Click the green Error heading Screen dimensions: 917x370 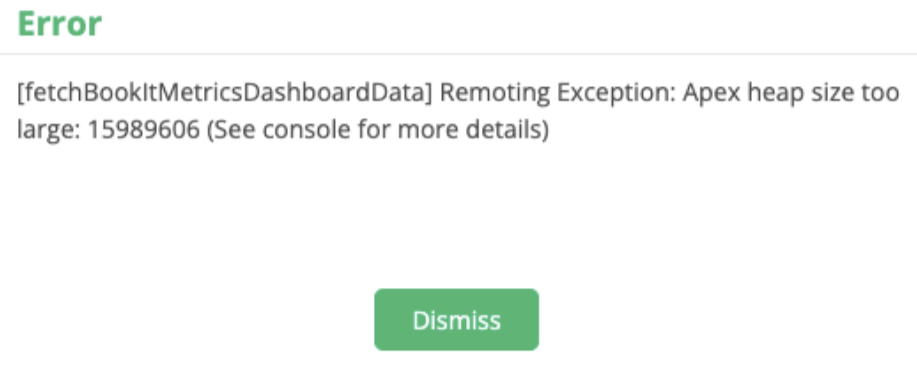(x=60, y=24)
